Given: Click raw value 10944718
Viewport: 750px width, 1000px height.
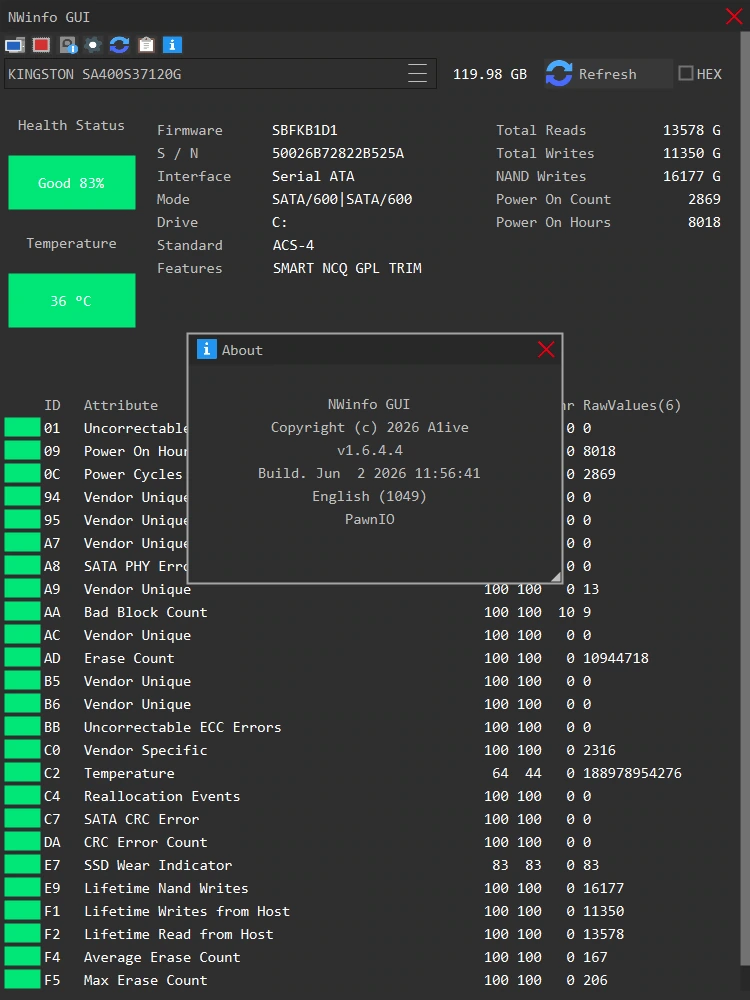Looking at the screenshot, I should tap(615, 658).
